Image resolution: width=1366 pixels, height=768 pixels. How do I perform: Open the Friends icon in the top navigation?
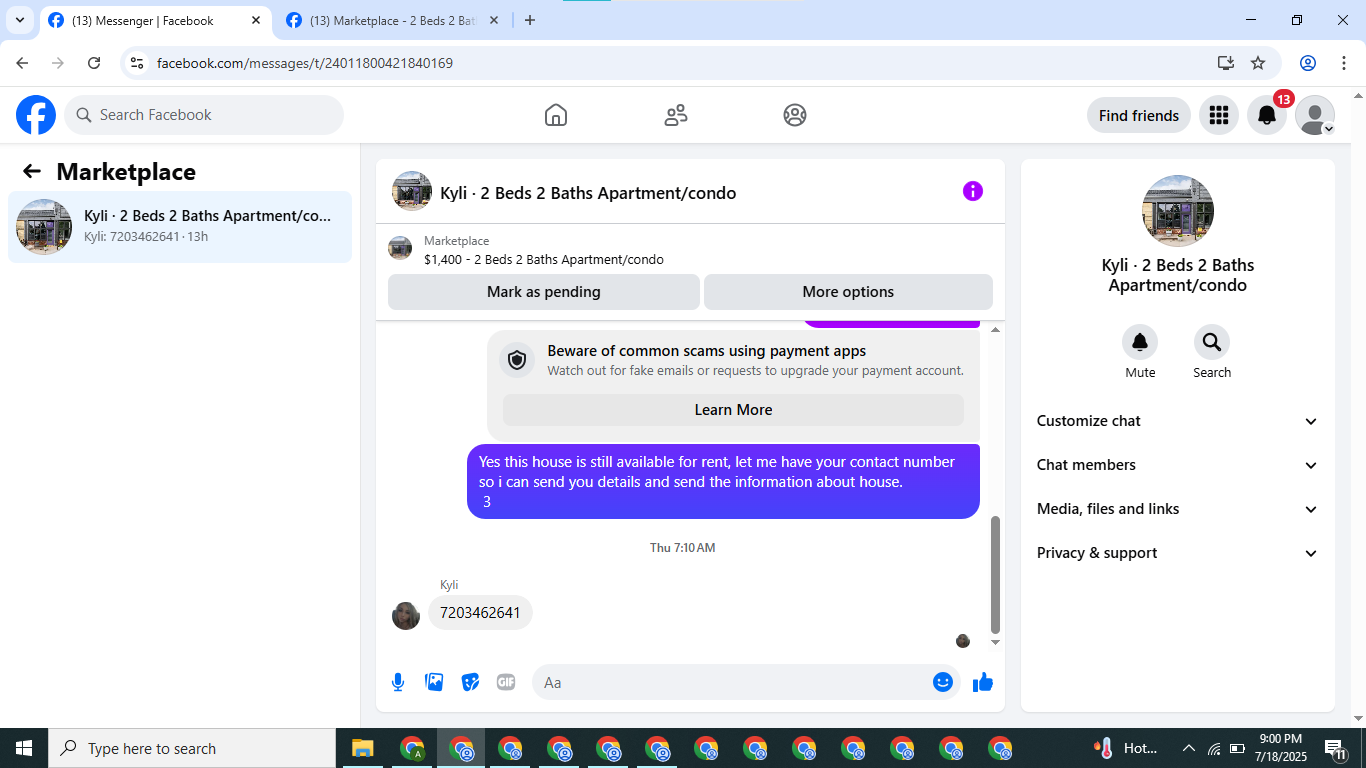[x=676, y=115]
